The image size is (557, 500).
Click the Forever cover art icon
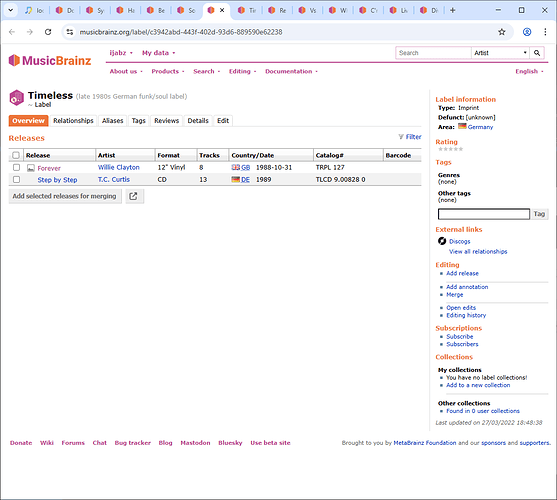31,168
